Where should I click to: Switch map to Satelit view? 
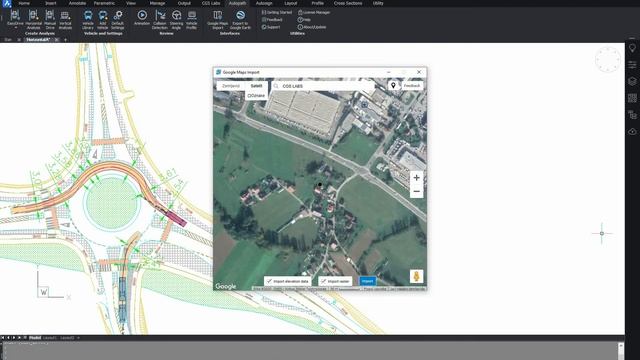tap(256, 86)
